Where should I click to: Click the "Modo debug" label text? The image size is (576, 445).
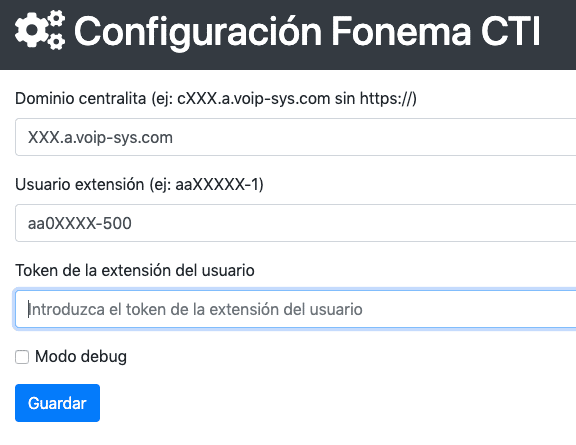coord(81,357)
